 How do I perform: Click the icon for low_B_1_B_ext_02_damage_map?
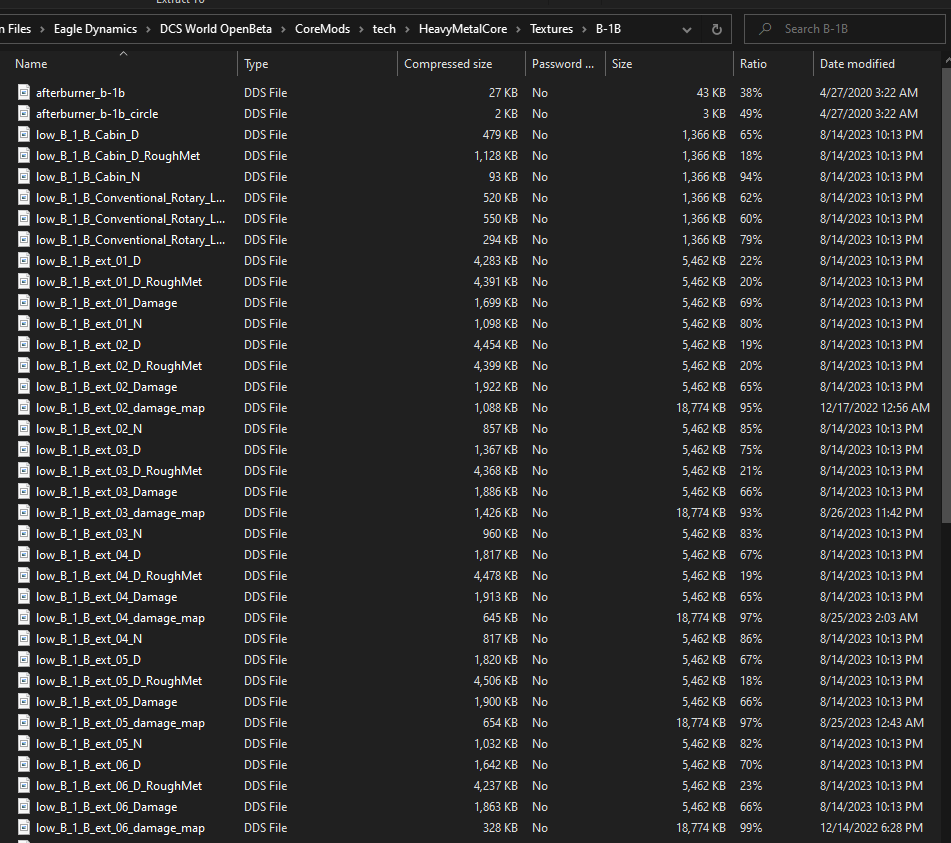coord(24,408)
